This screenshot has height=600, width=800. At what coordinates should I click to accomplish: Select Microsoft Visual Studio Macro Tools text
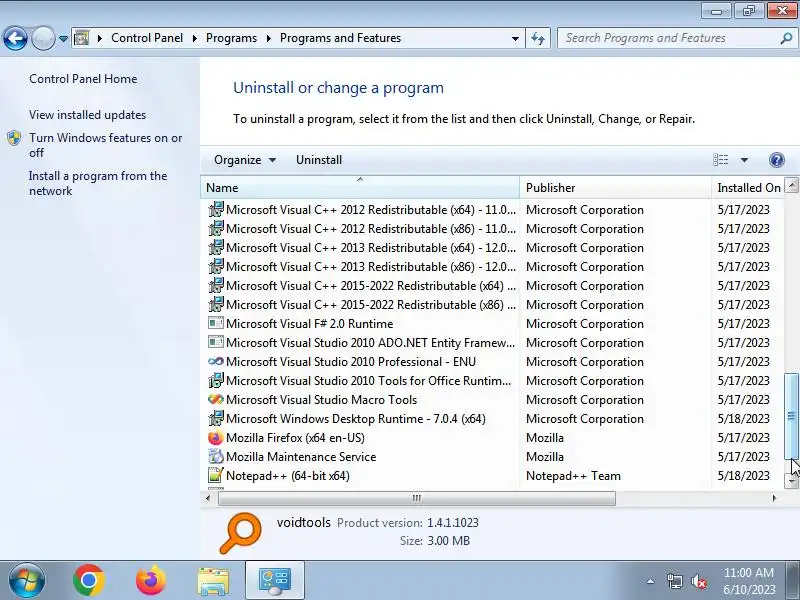[x=321, y=399]
